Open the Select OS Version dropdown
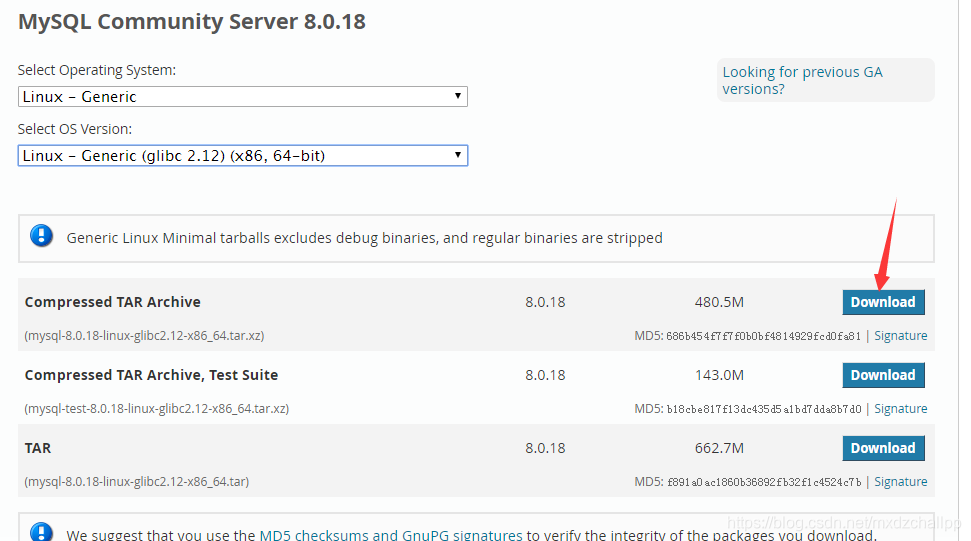Image resolution: width=971 pixels, height=541 pixels. [x=243, y=155]
